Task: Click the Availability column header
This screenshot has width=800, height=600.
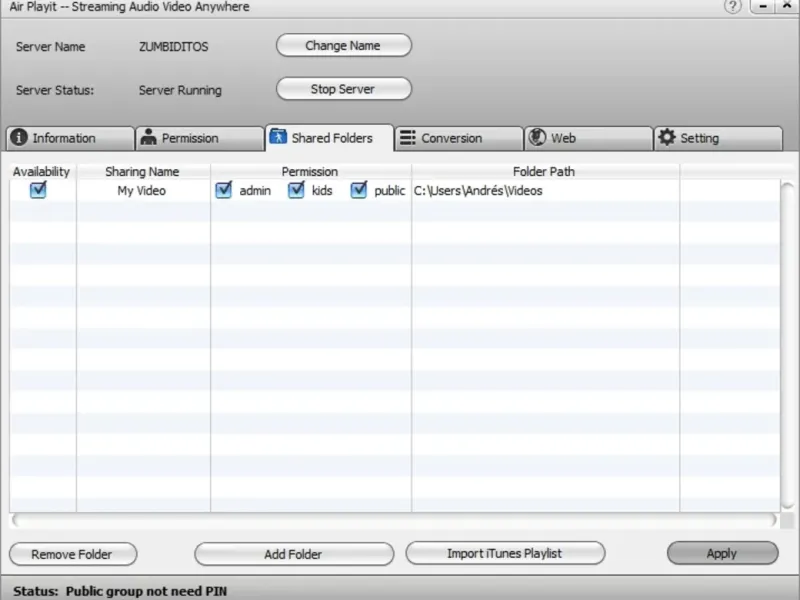Action: (41, 171)
